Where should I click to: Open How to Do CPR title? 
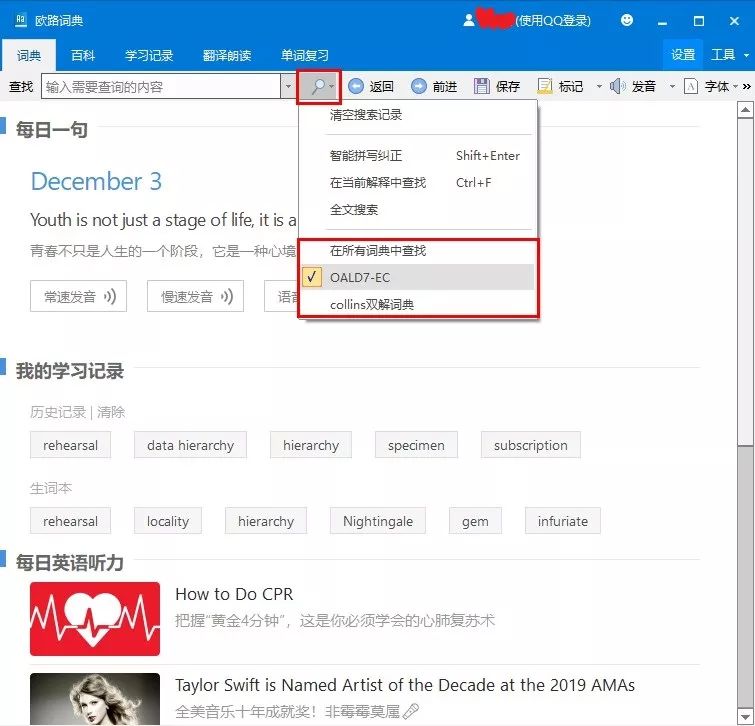point(234,594)
